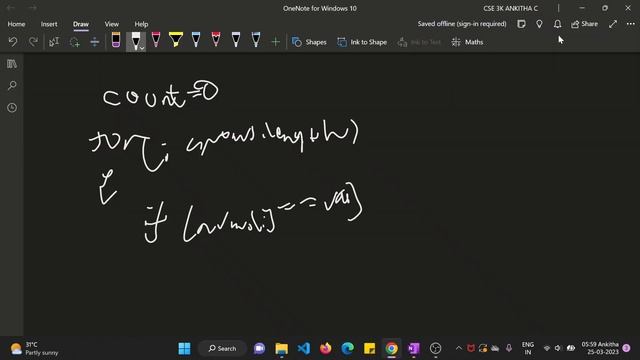
Task: Enter full screen mode
Action: [x=613, y=24]
